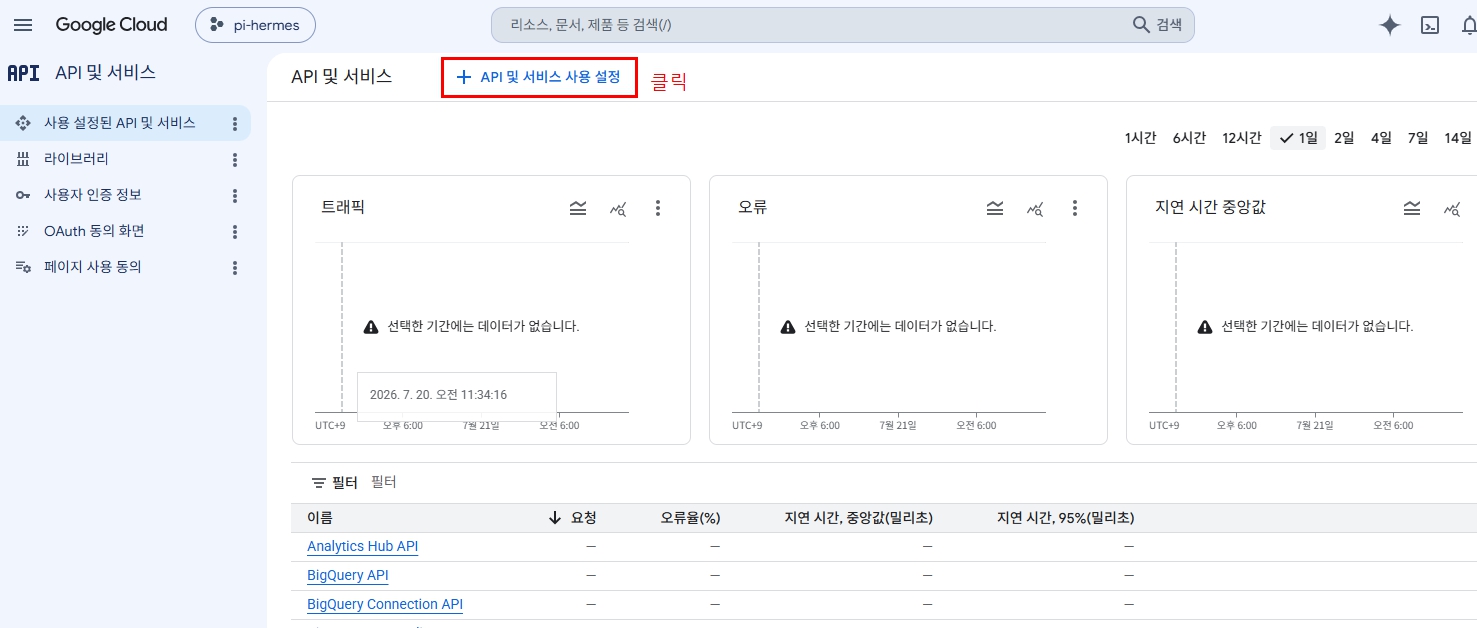Viewport: 1477px width, 628px height.
Task: Click the 오류 chart no-data warning message
Action: pyautogui.click(x=888, y=326)
